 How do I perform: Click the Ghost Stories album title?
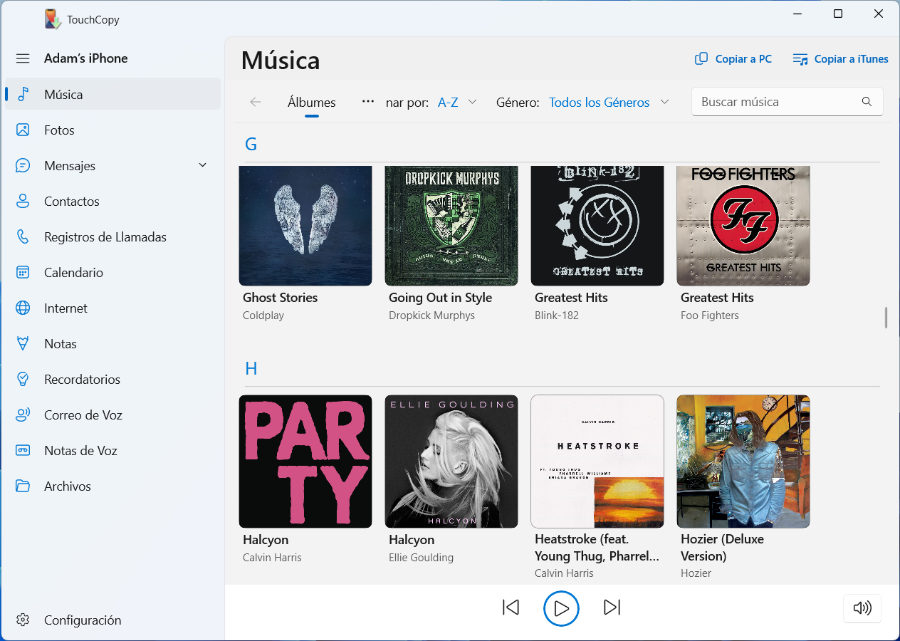pos(280,297)
